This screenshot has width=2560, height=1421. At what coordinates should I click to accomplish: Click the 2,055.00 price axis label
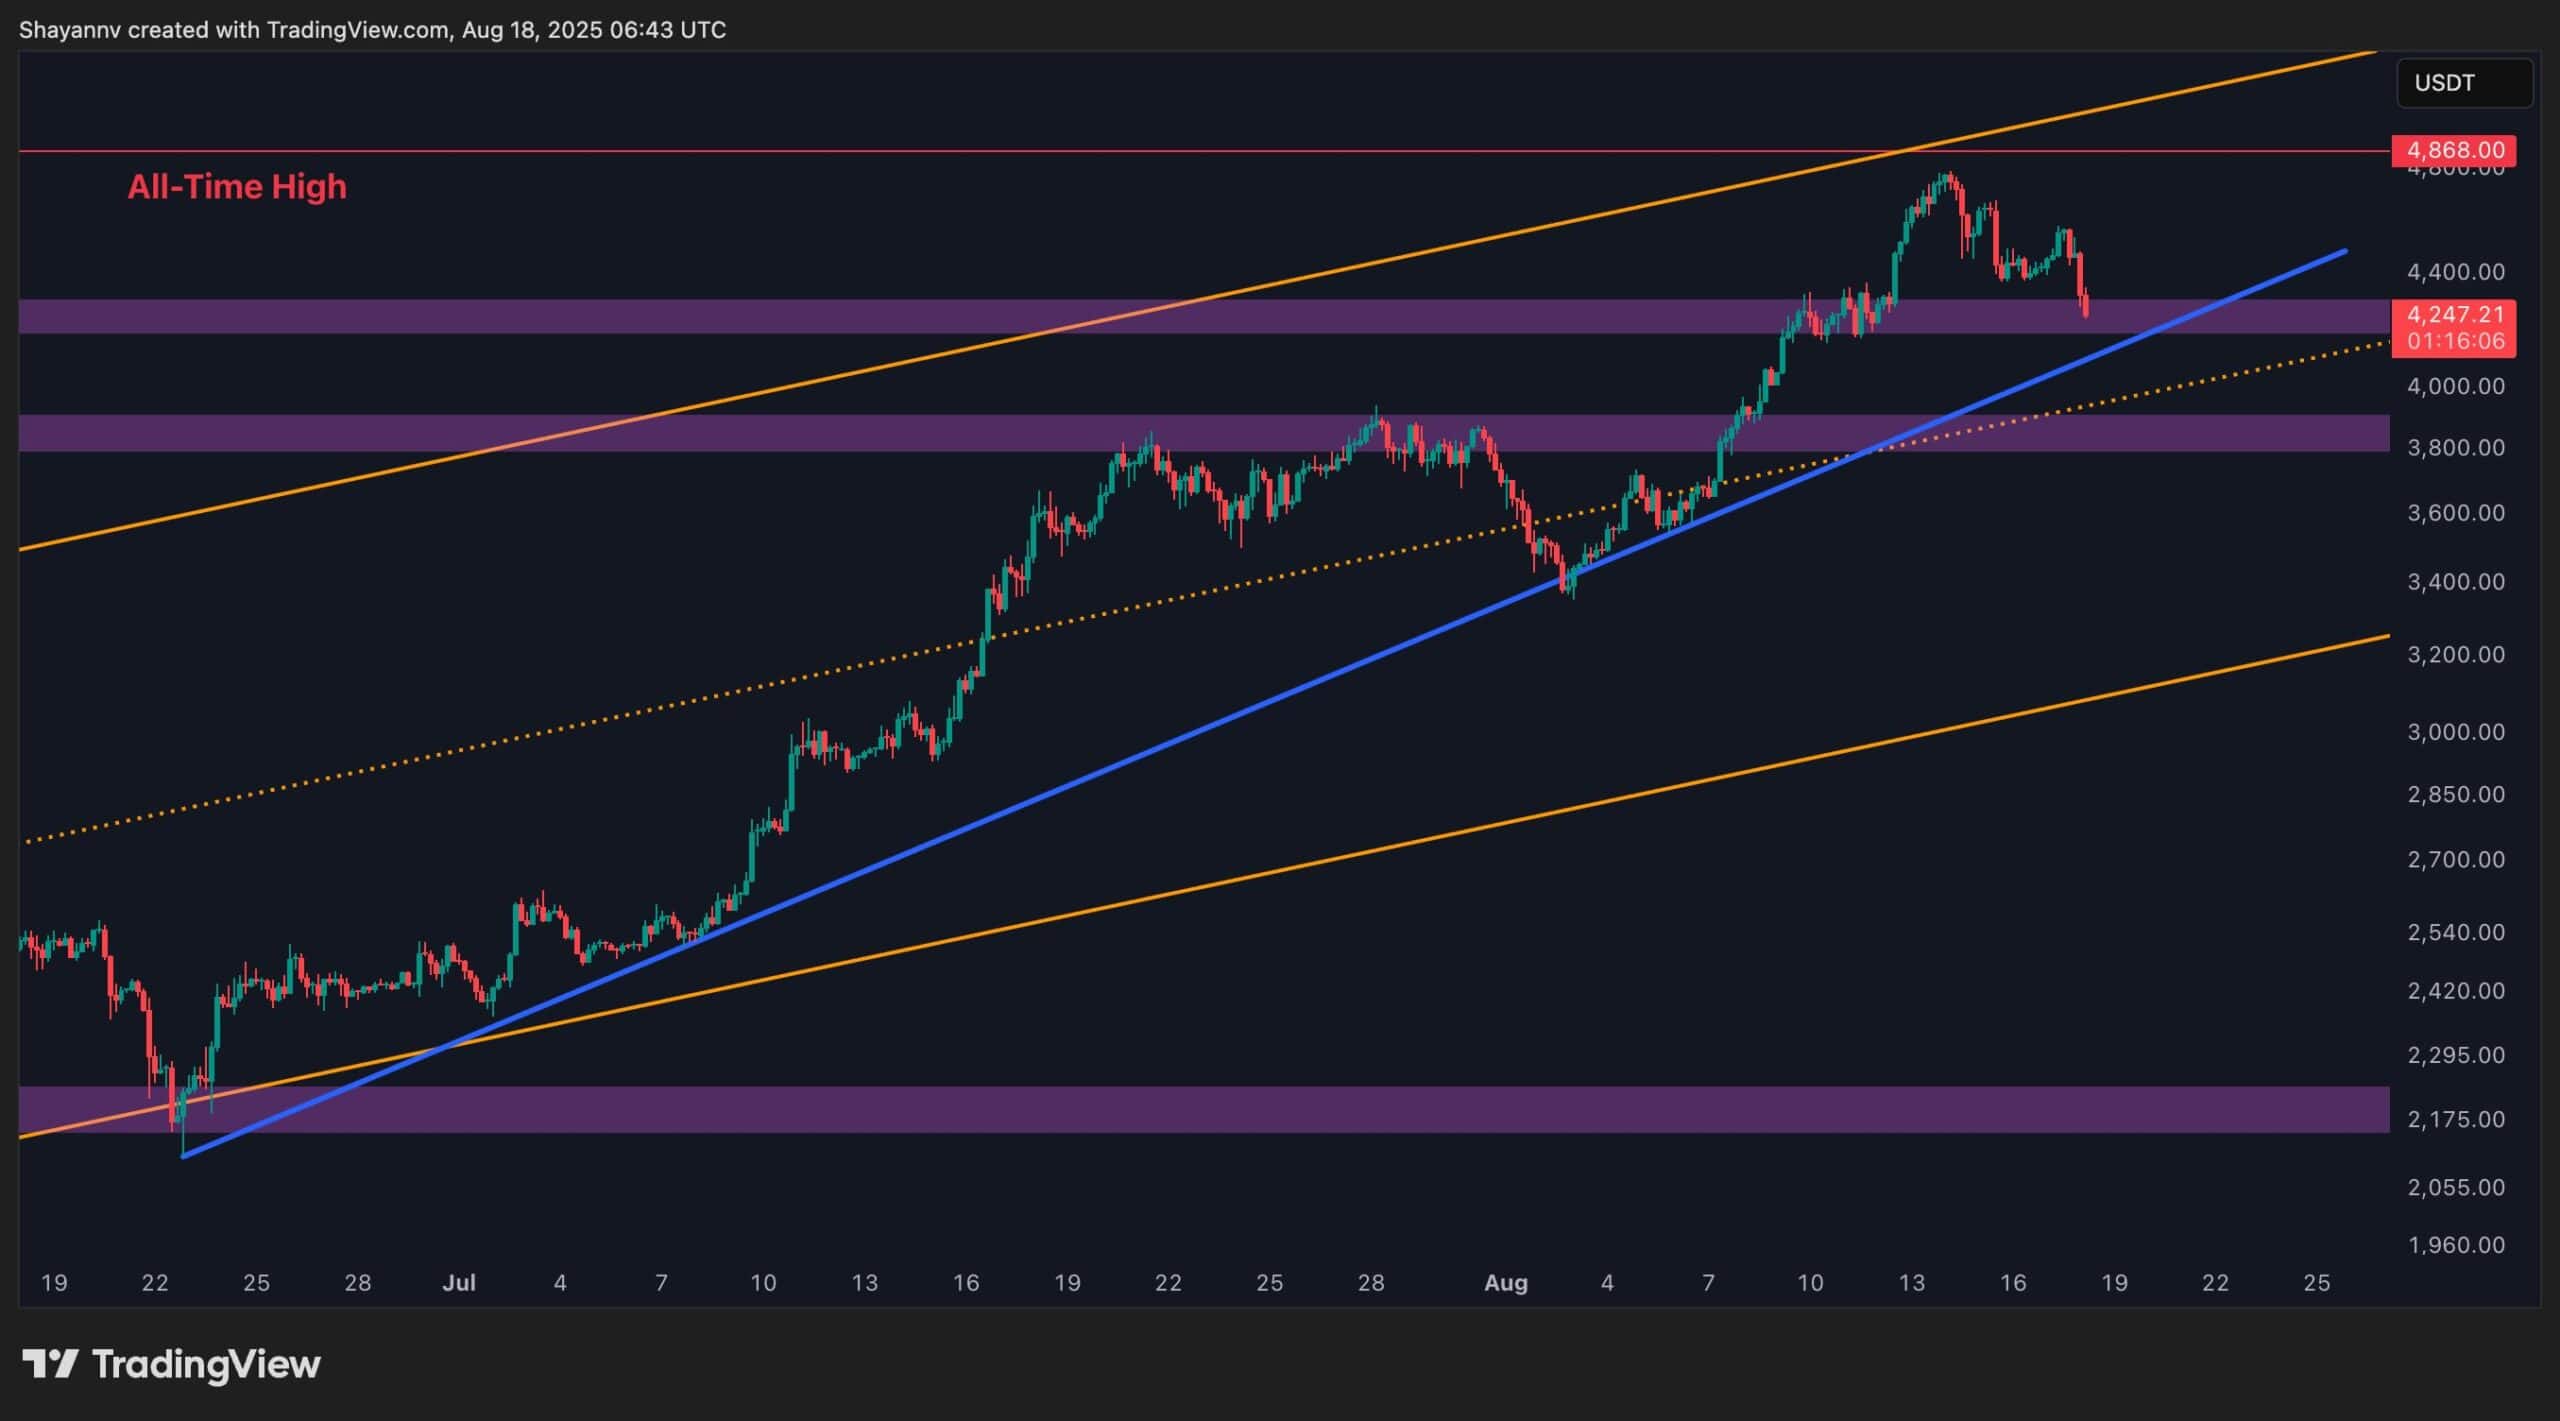click(2455, 1187)
